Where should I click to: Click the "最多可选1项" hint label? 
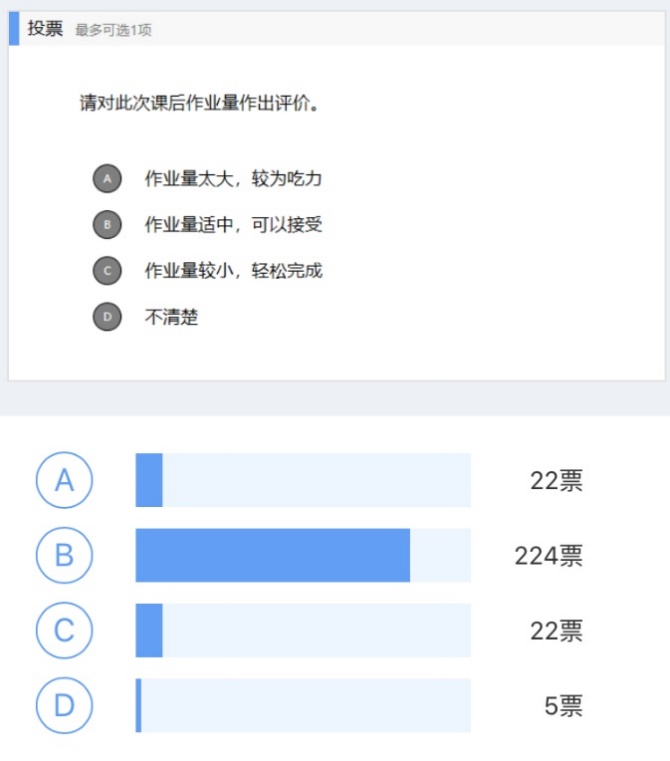(x=113, y=30)
